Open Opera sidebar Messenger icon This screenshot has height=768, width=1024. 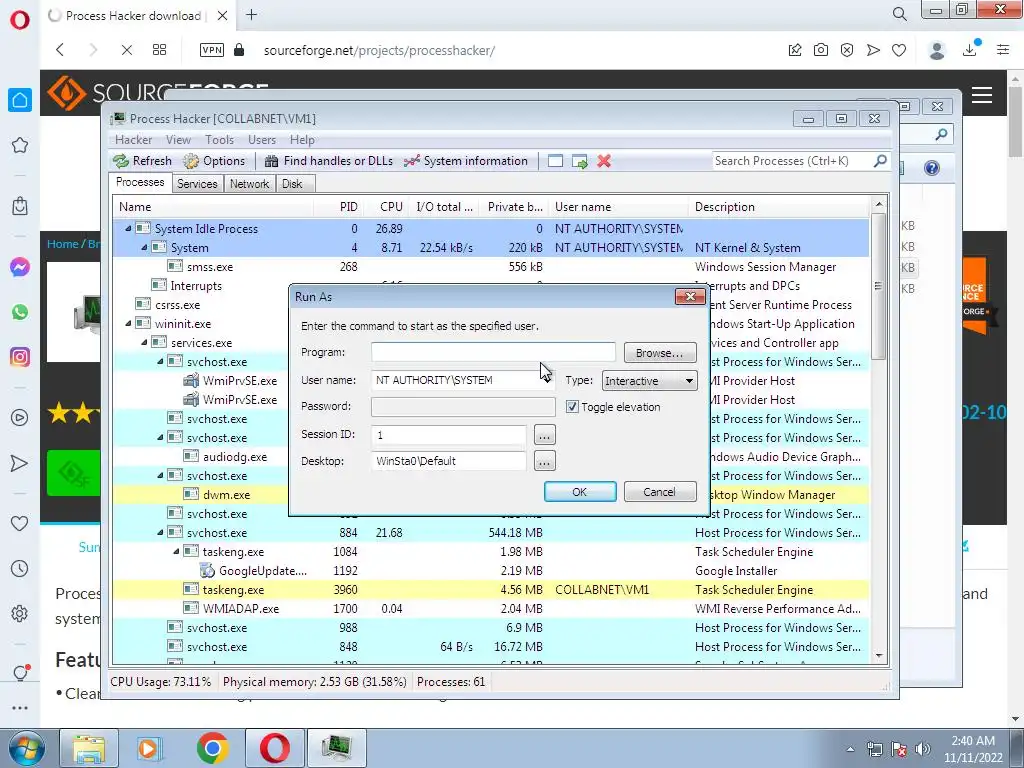20,267
